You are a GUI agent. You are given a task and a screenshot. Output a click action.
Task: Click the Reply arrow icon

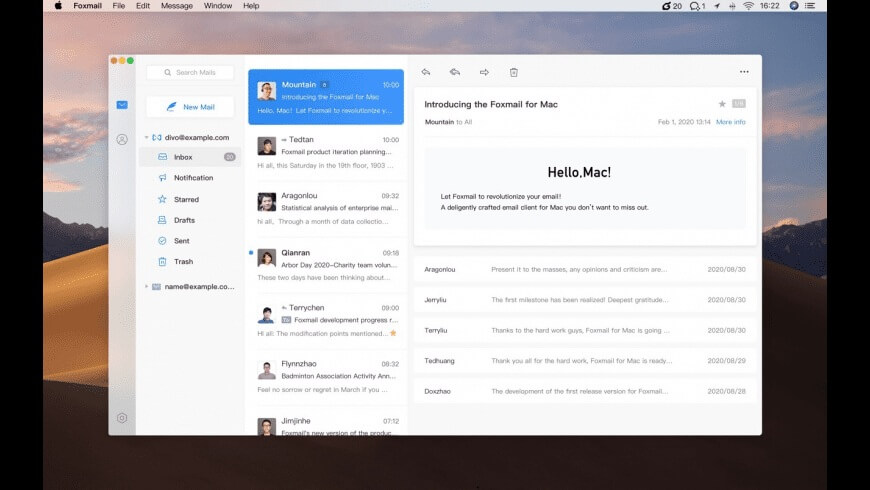[x=426, y=72]
